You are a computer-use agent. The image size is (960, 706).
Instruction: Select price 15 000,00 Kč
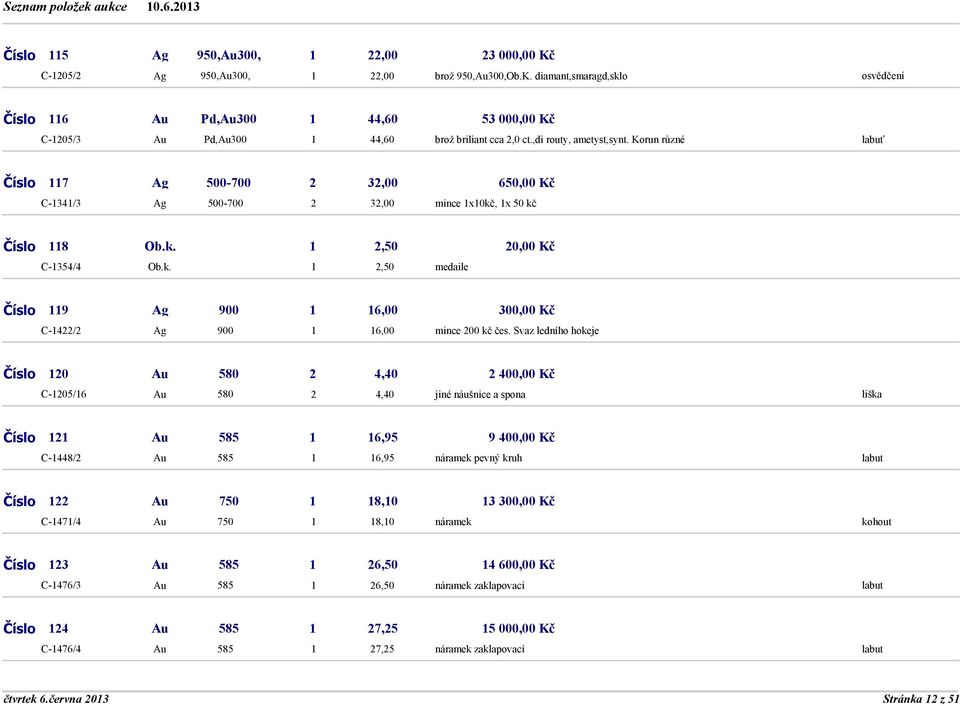[x=518, y=628]
